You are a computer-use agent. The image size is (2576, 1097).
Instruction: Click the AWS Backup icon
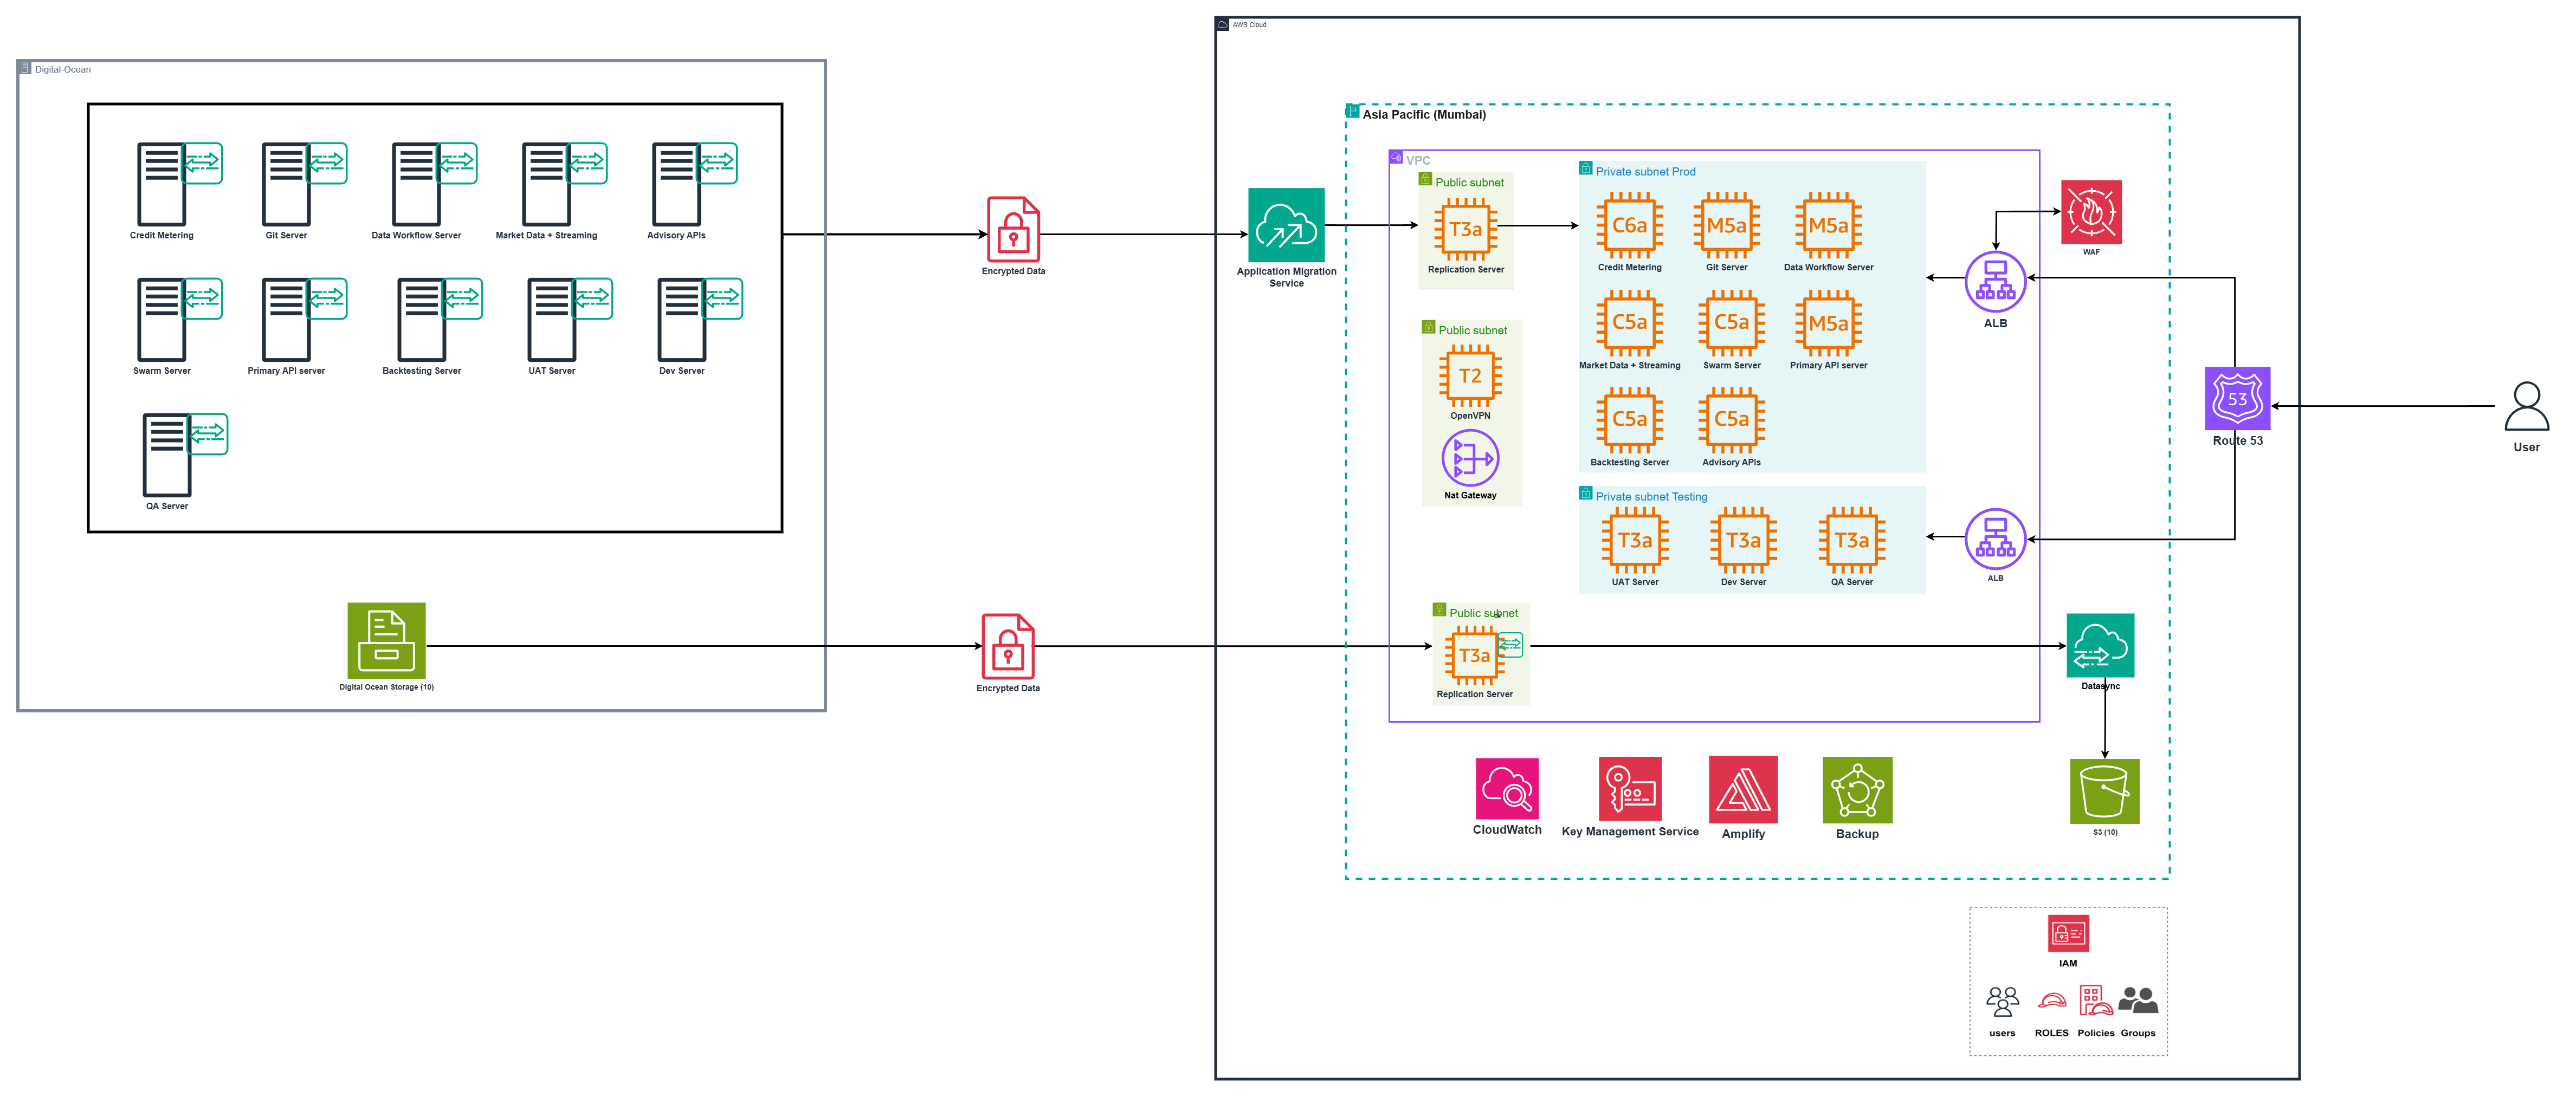(x=1857, y=790)
